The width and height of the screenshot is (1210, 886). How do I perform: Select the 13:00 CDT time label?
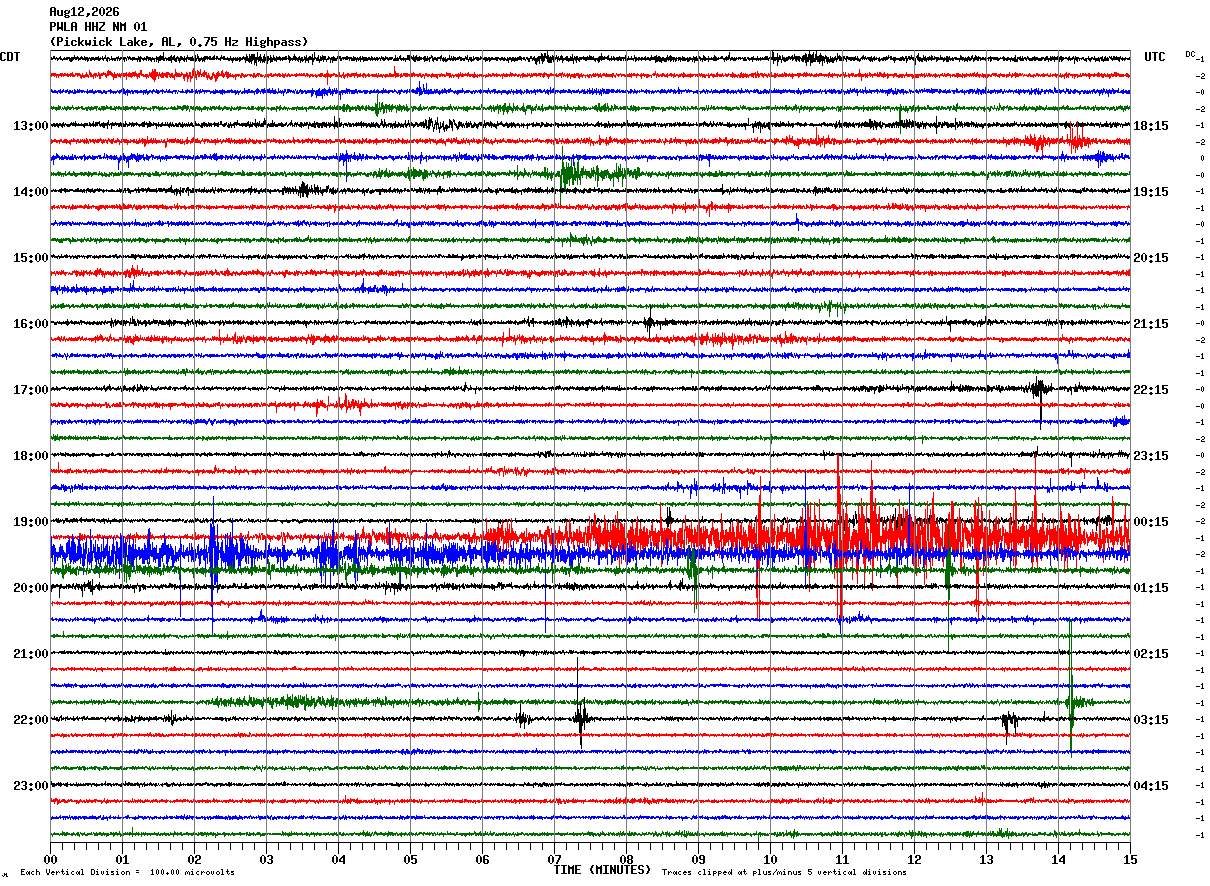pyautogui.click(x=31, y=126)
